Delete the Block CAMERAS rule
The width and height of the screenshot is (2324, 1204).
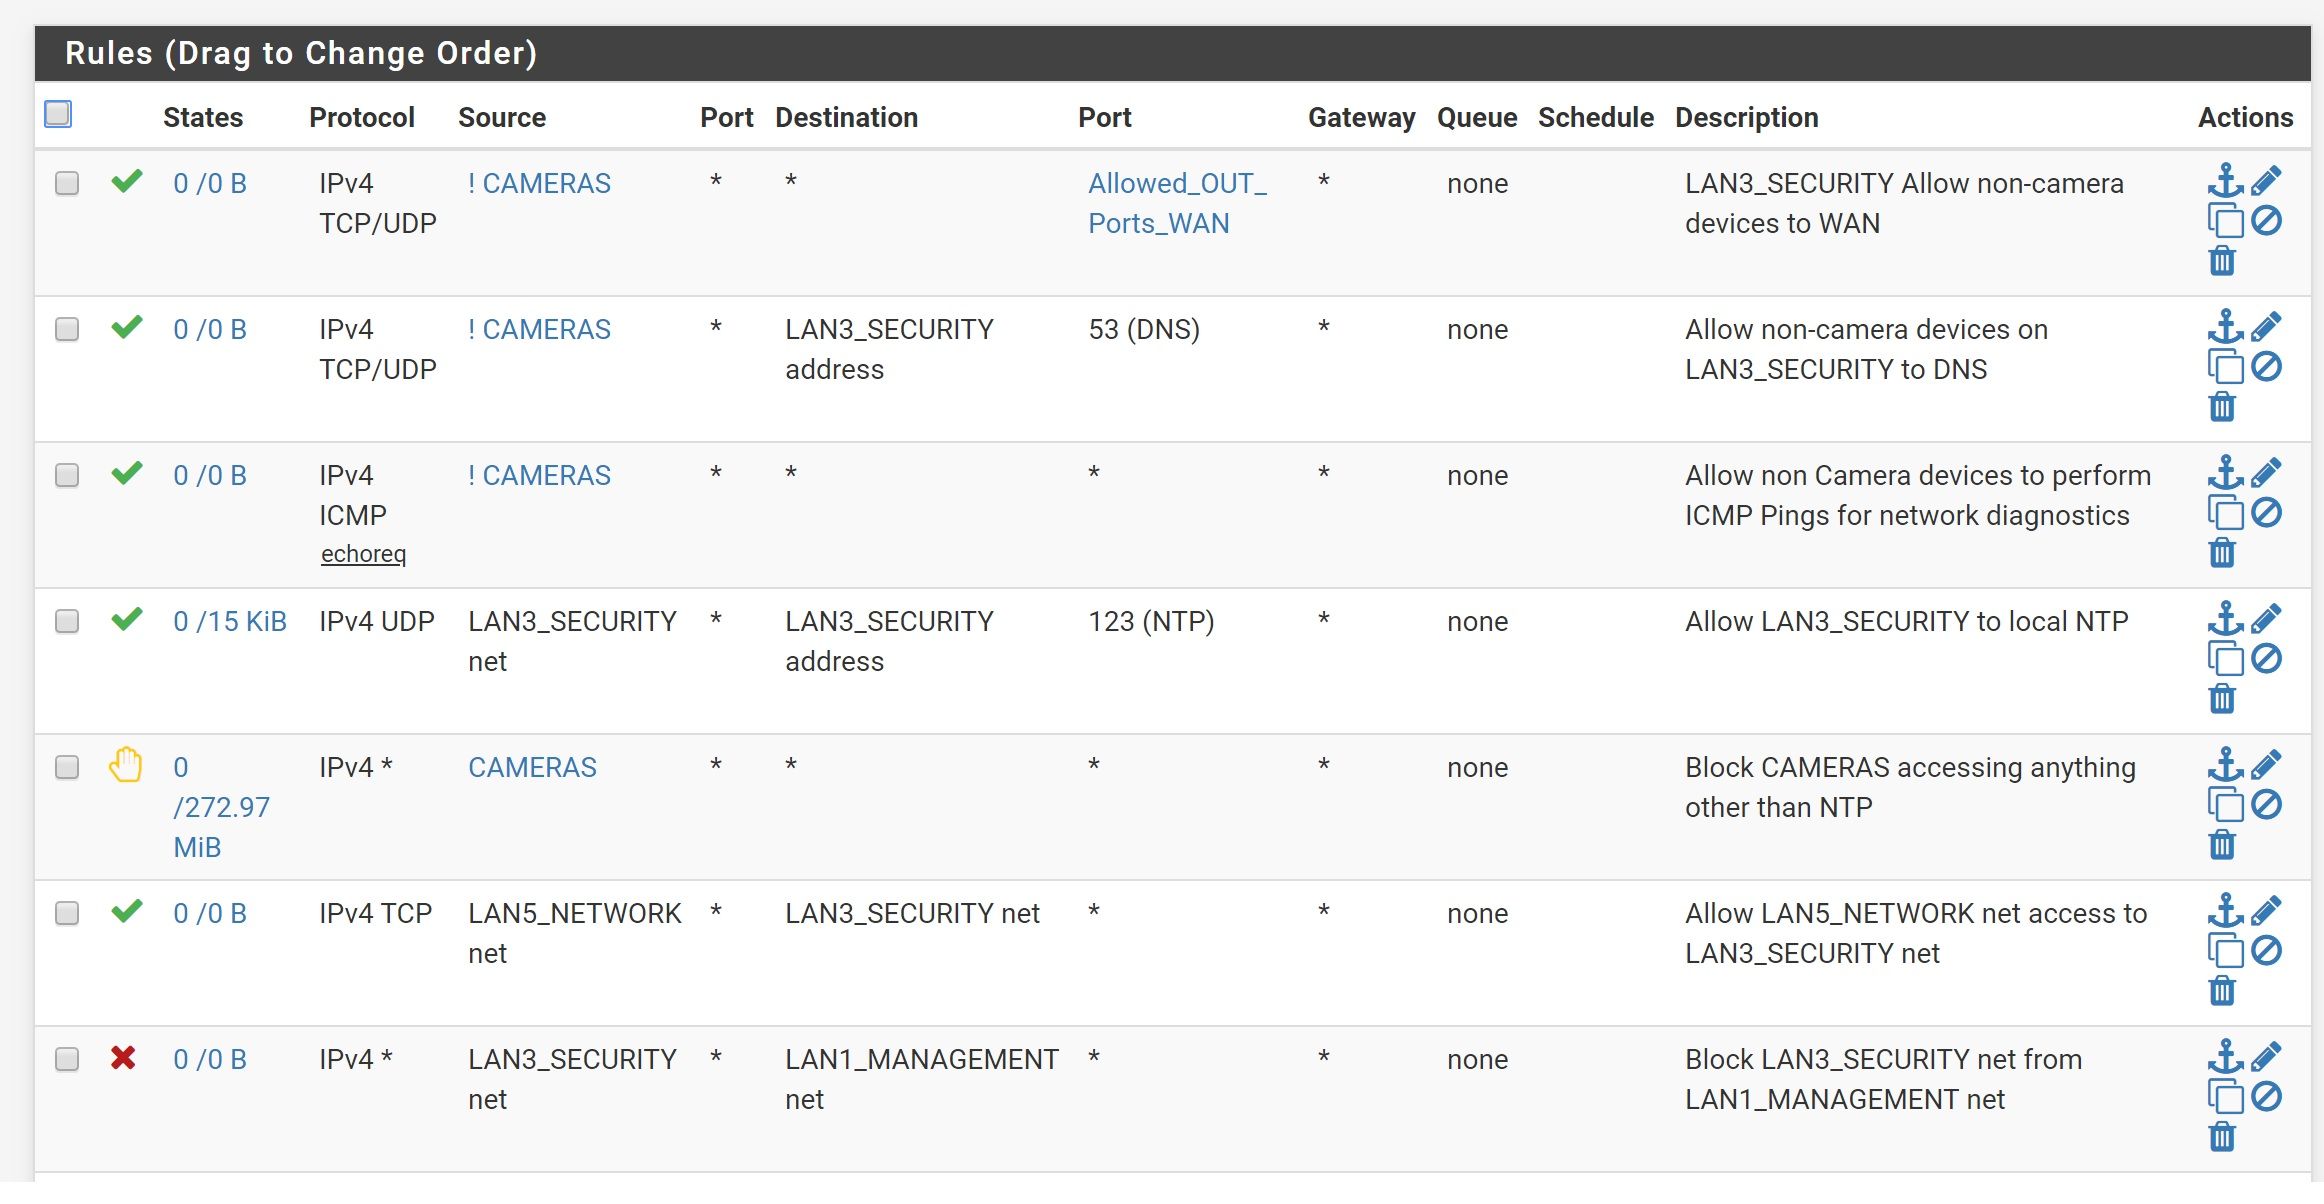point(2222,845)
